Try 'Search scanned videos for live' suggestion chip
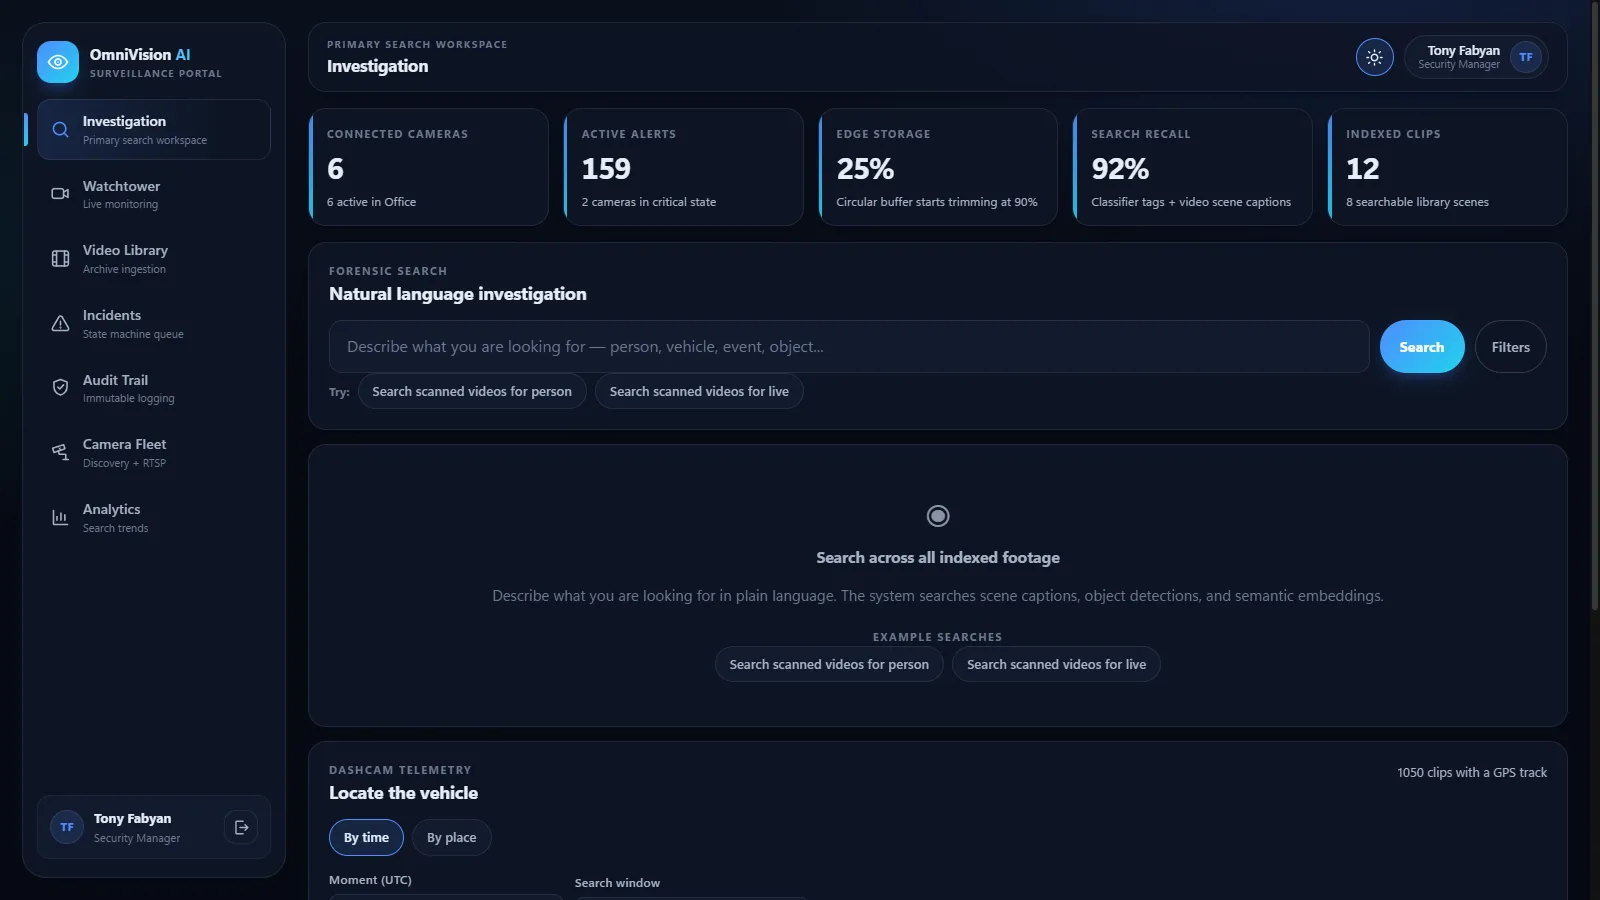This screenshot has height=900, width=1600. (699, 391)
